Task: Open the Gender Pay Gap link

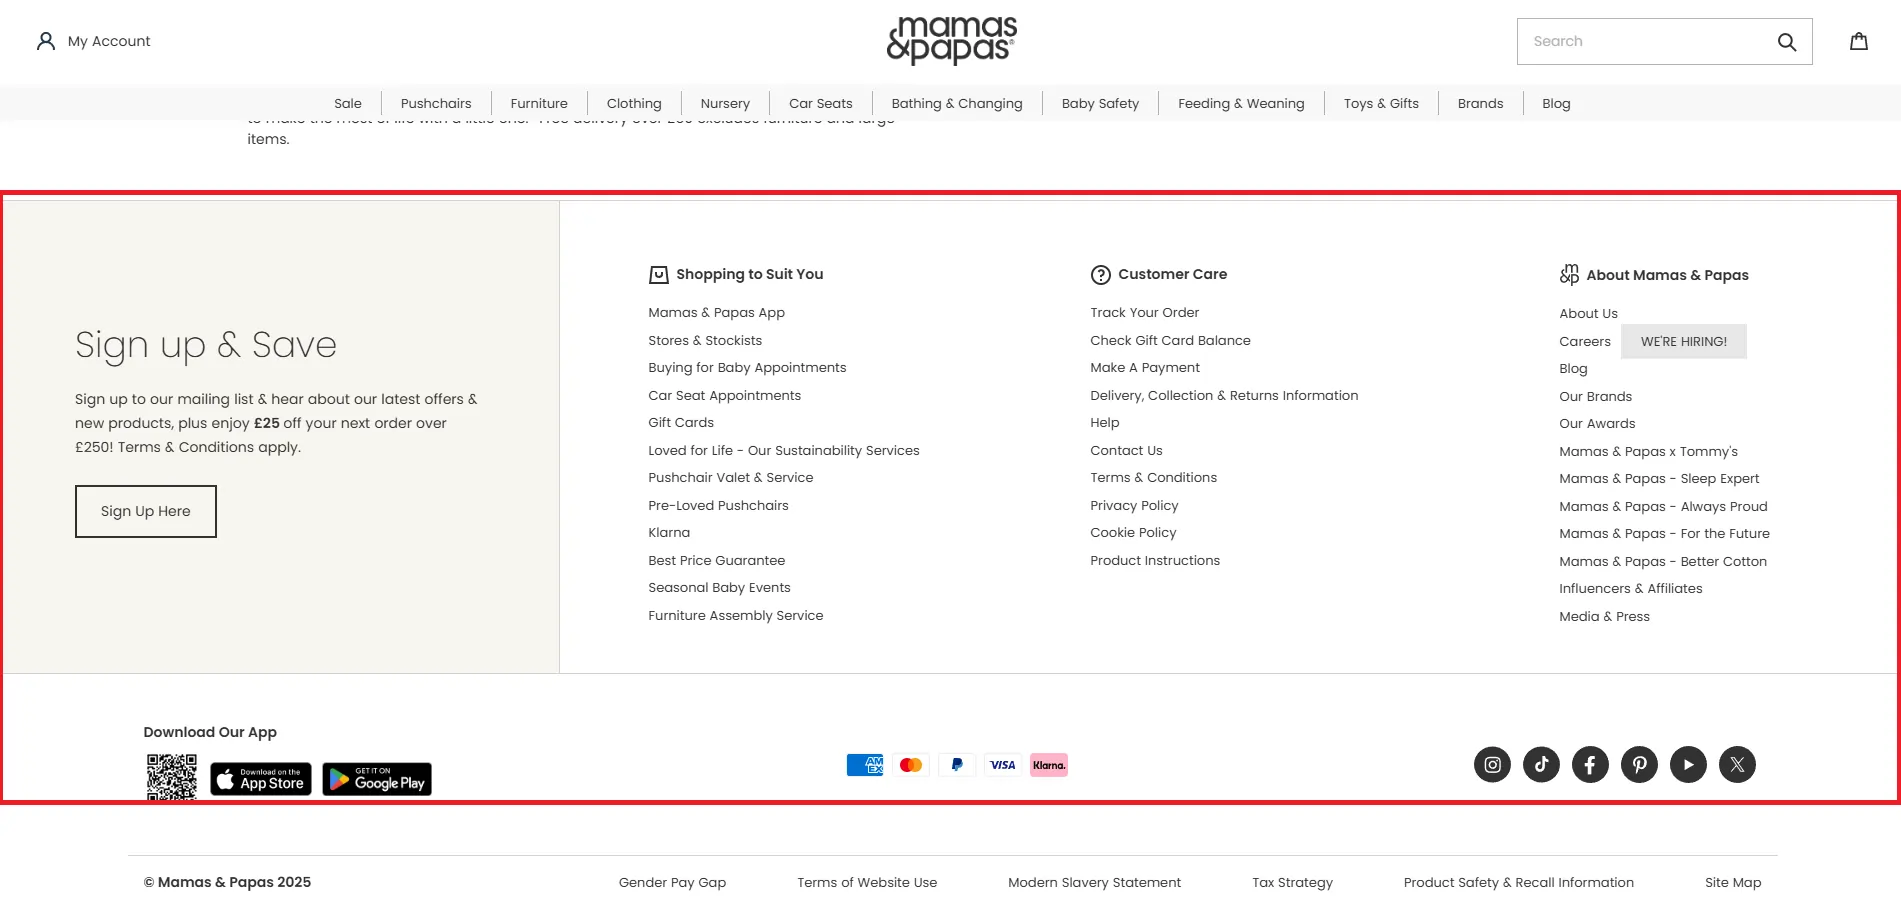Action: (672, 883)
